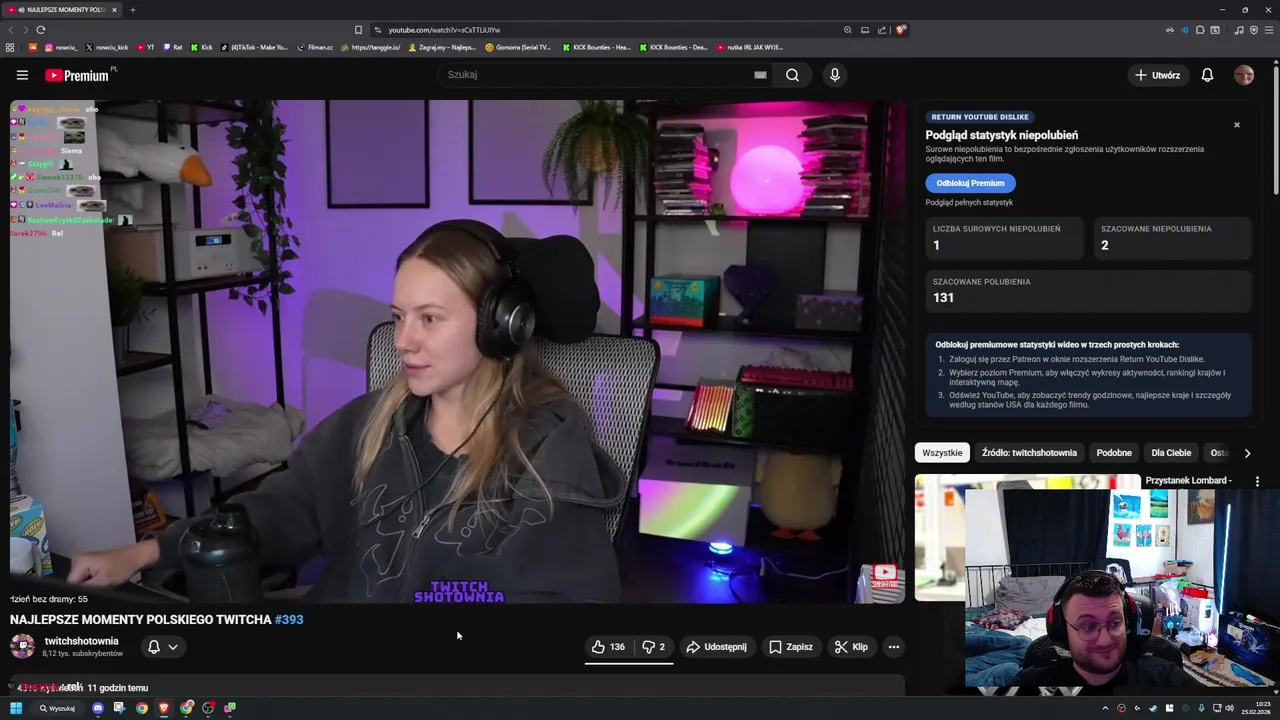The width and height of the screenshot is (1280, 720).
Task: Create a clip with Klip button
Action: pos(851,647)
